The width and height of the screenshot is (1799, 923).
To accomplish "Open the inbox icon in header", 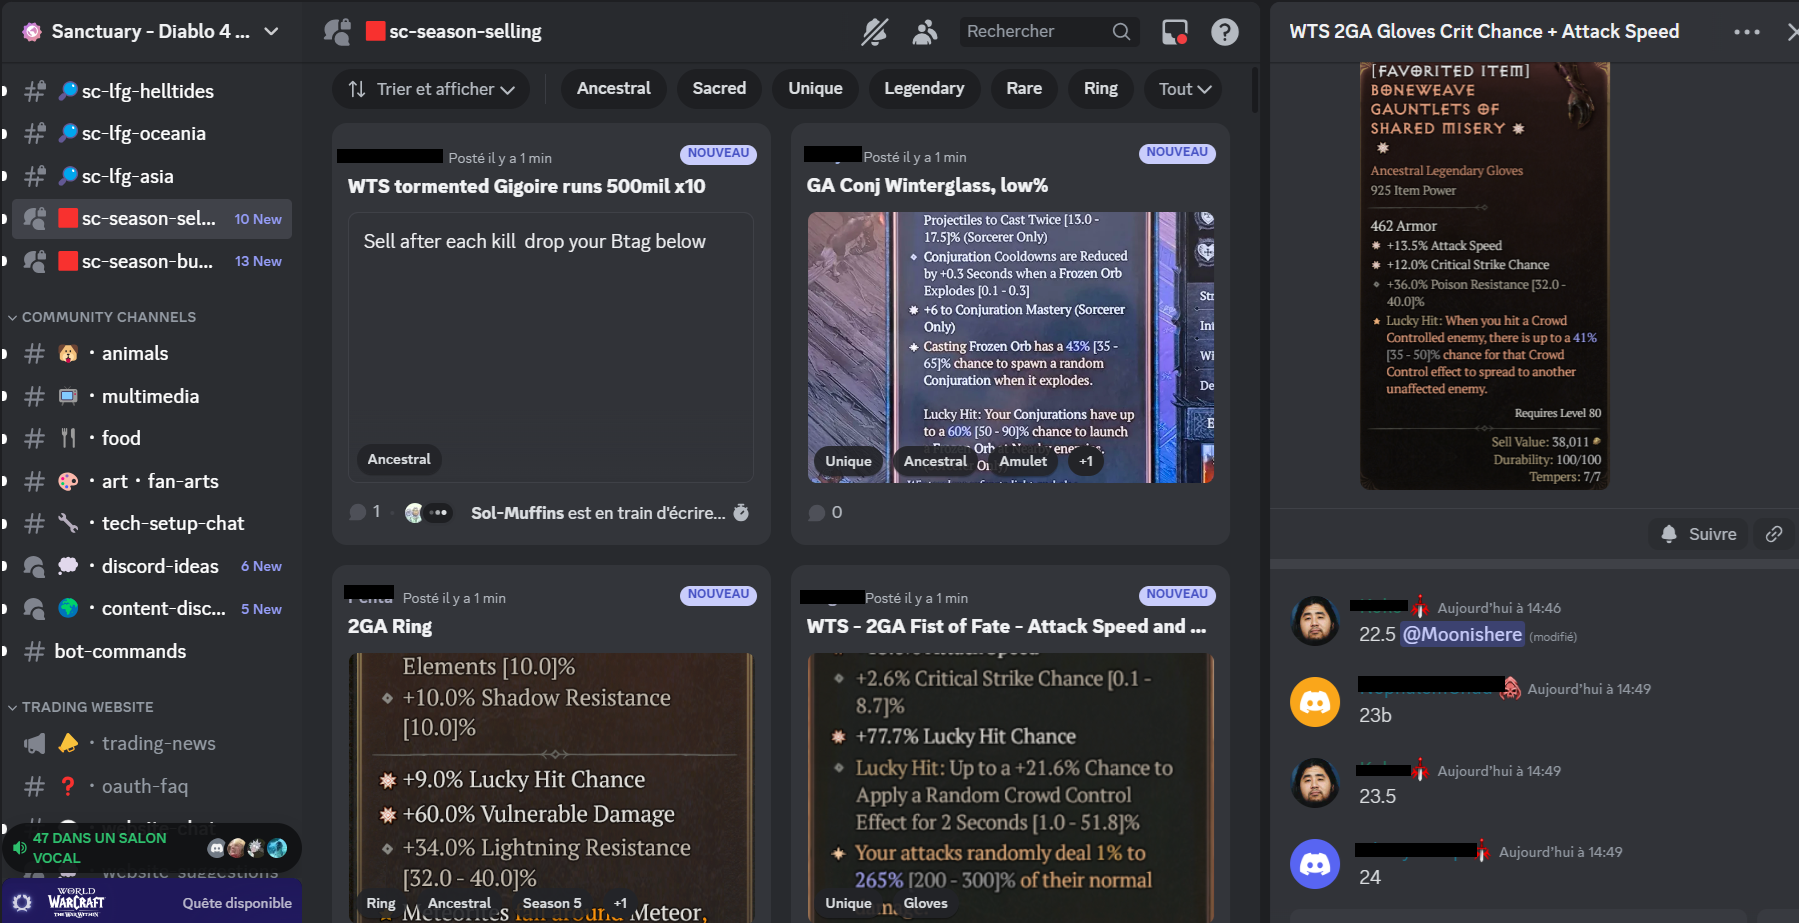I will point(1175,32).
